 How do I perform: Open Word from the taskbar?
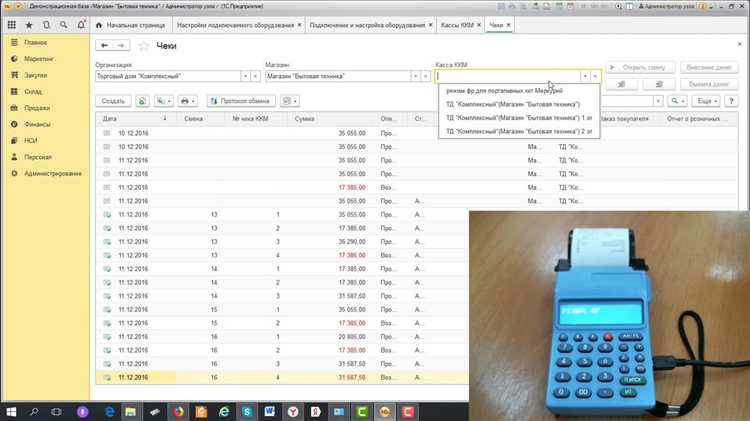point(269,411)
